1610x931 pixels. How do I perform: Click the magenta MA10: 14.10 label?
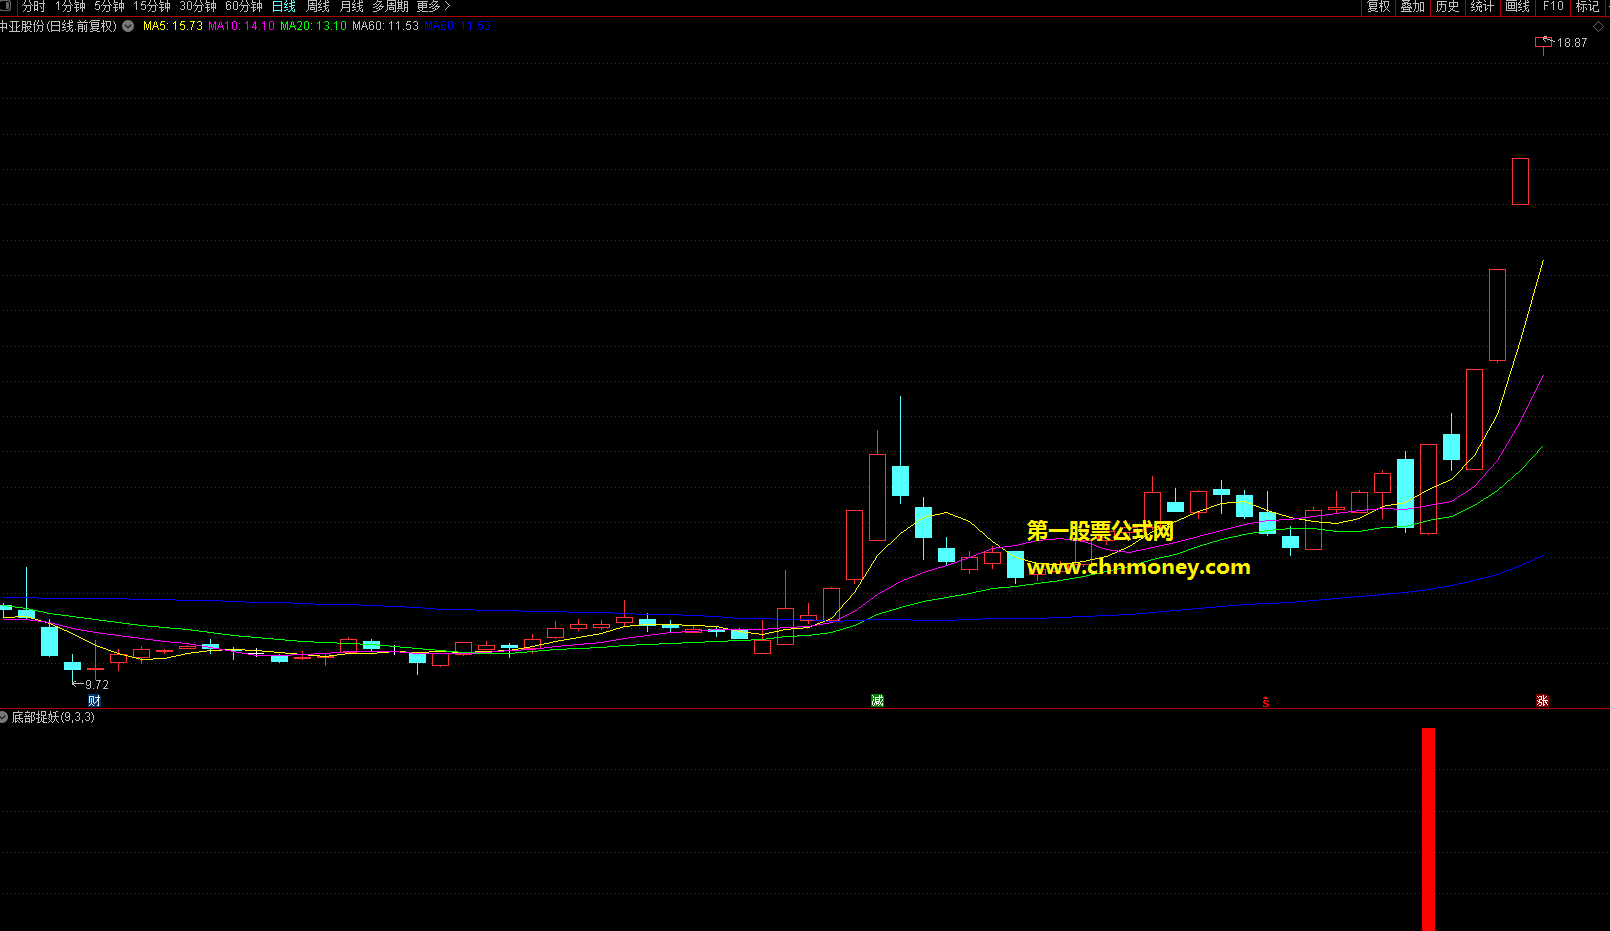tap(241, 26)
